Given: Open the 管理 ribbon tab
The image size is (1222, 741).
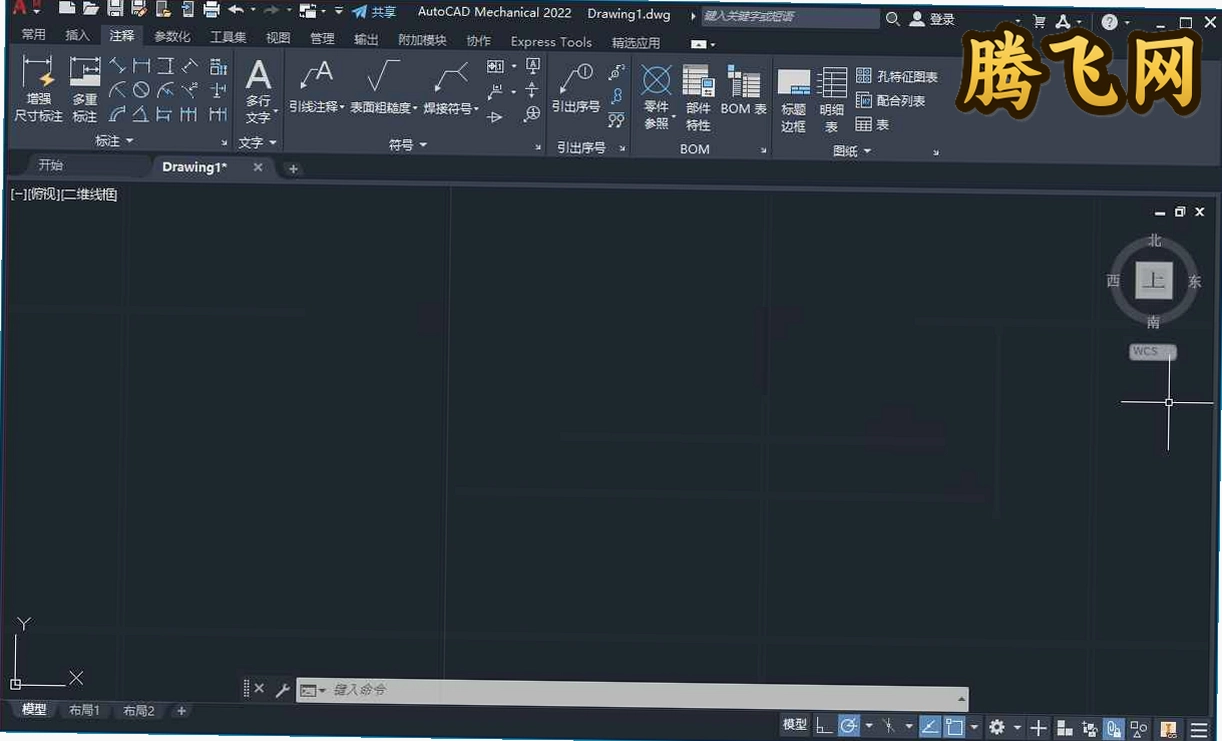Looking at the screenshot, I should click(322, 38).
